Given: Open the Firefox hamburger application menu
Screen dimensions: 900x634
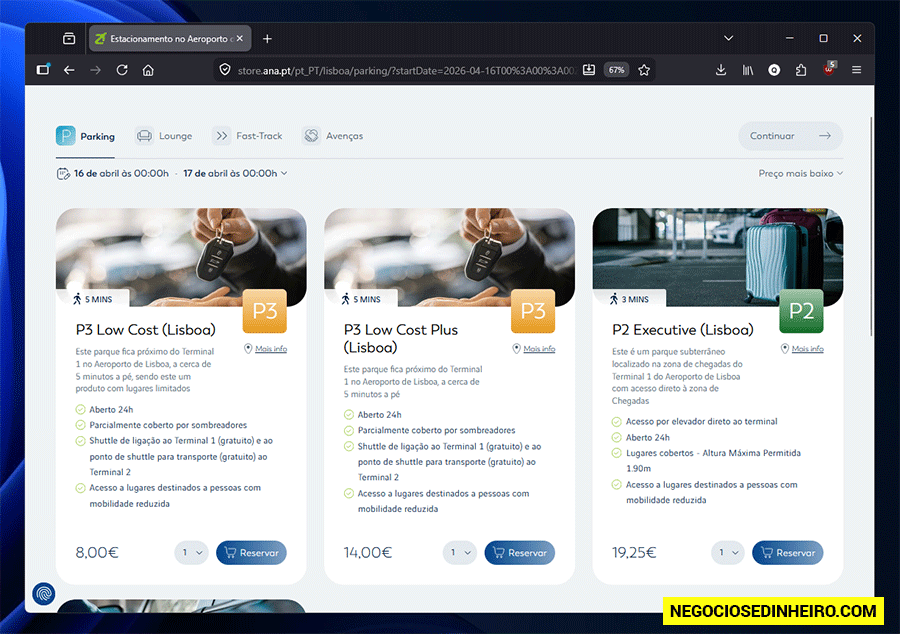Looking at the screenshot, I should [856, 70].
